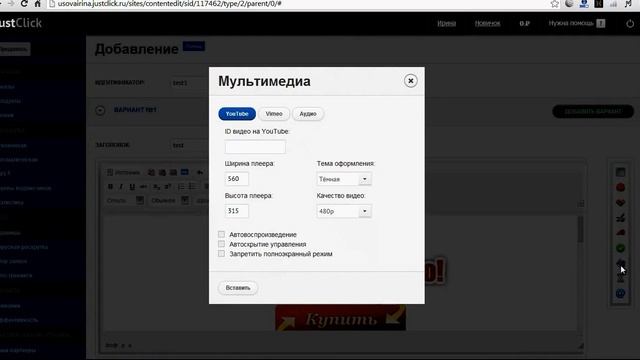Insert numbered list in the editor
This screenshot has height=360, width=640.
[181, 187]
